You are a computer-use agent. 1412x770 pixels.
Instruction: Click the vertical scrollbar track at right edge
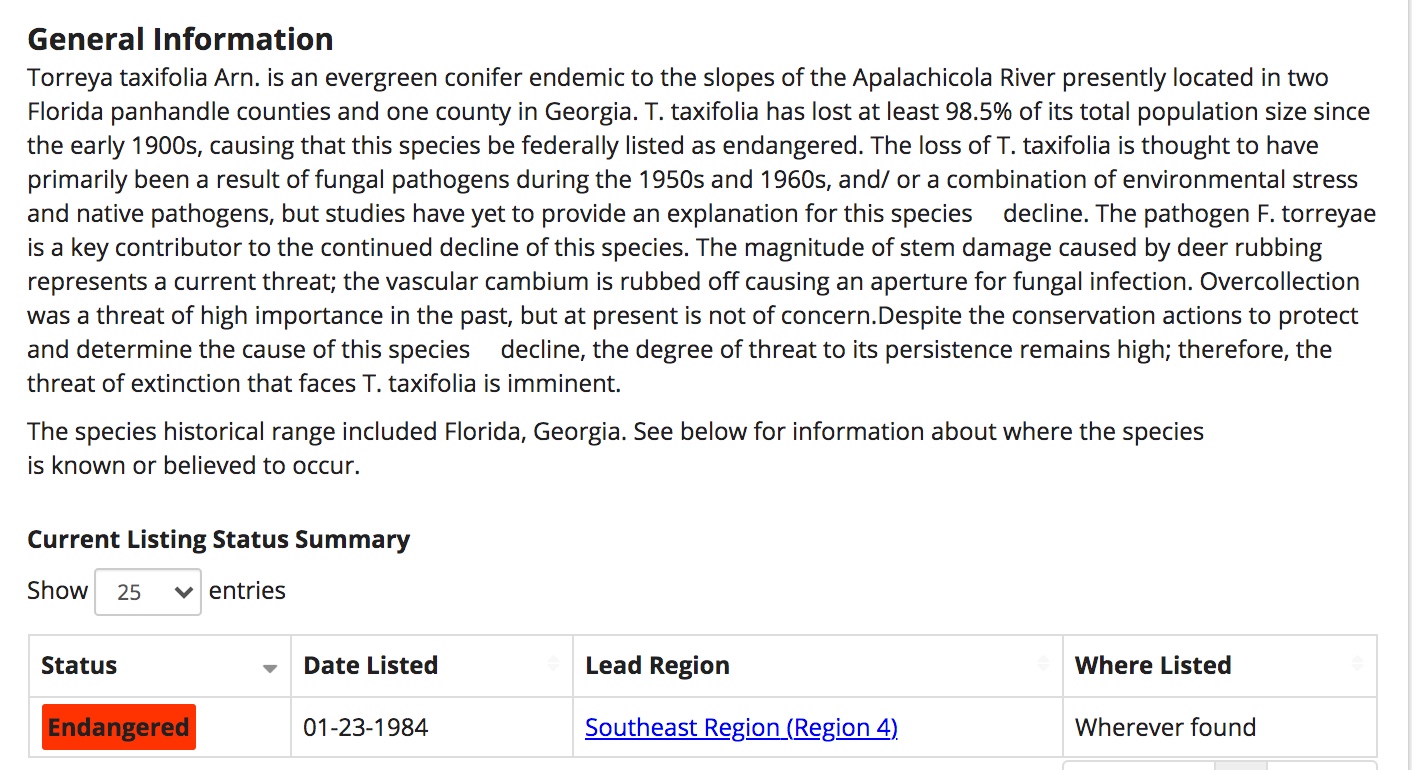pos(1404,385)
